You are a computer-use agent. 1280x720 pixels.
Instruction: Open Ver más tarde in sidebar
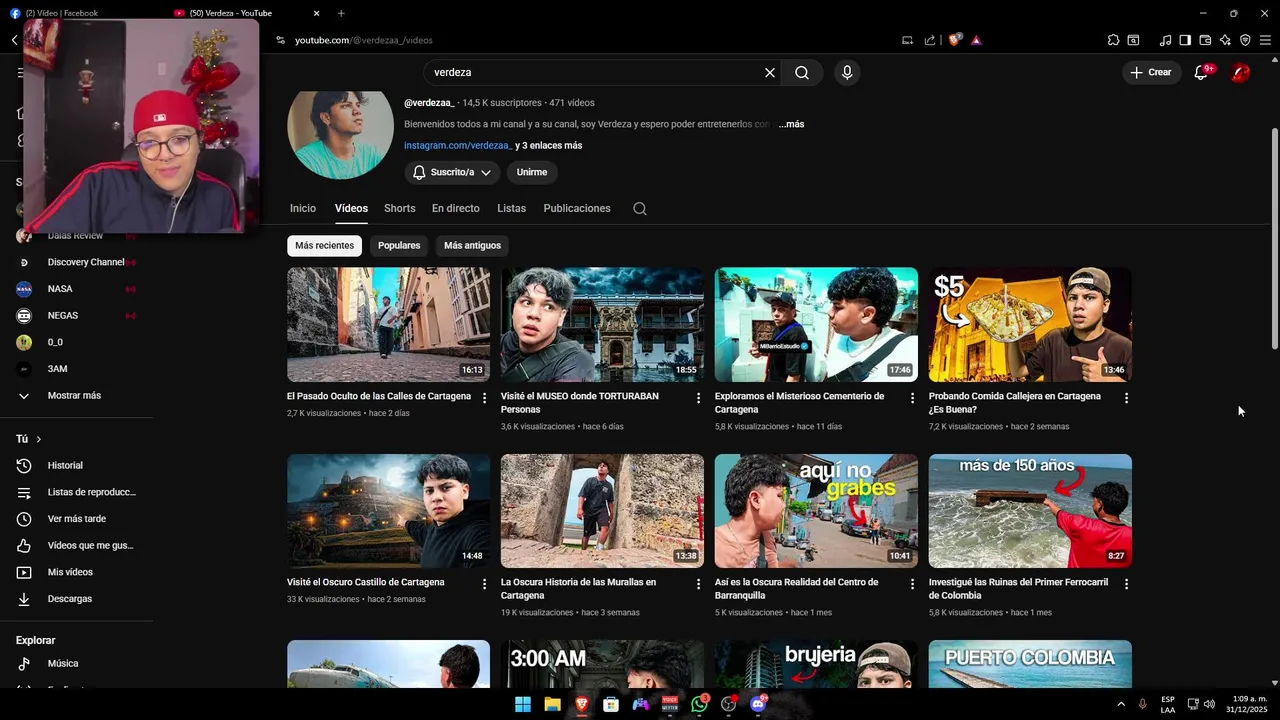pyautogui.click(x=76, y=519)
